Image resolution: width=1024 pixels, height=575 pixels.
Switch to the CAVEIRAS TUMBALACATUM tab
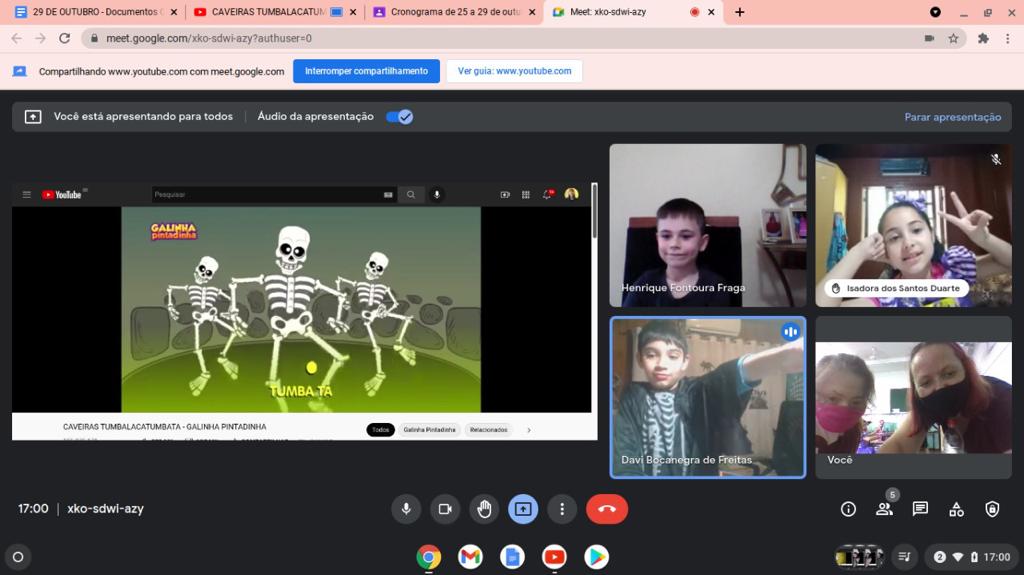(268, 12)
